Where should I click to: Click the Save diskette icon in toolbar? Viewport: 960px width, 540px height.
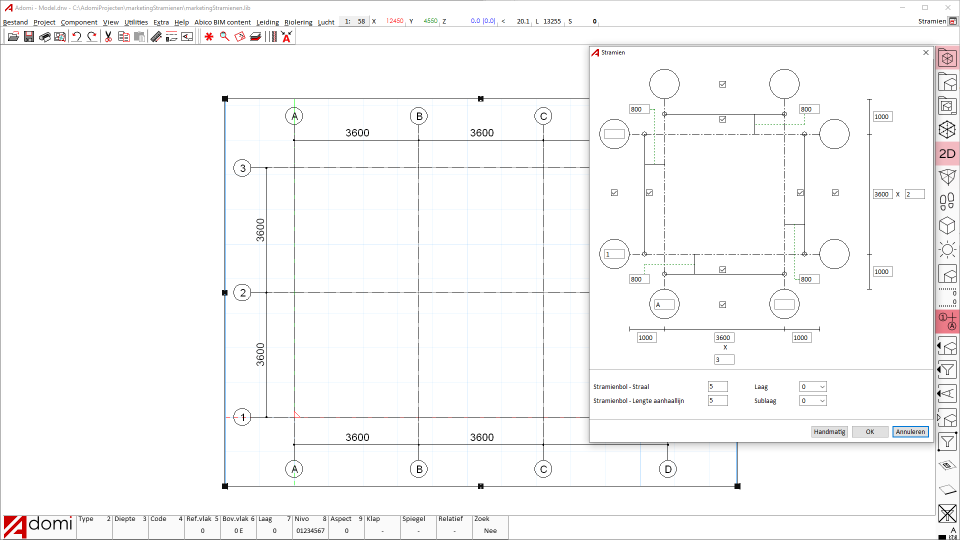29,37
